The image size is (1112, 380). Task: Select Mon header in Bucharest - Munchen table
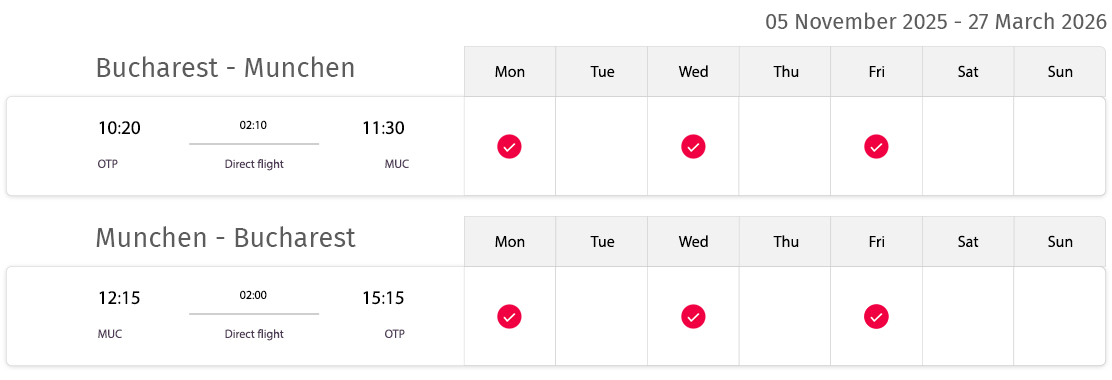(510, 72)
